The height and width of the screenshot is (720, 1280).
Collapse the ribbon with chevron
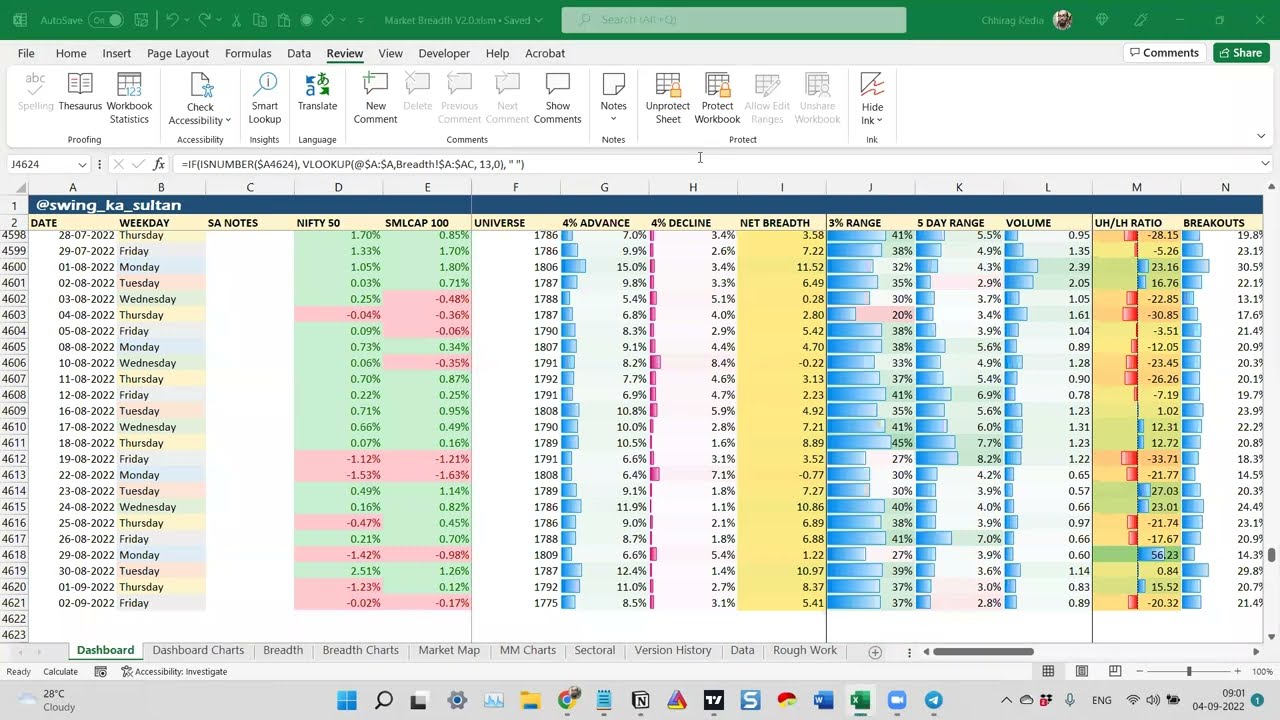[x=1261, y=136]
